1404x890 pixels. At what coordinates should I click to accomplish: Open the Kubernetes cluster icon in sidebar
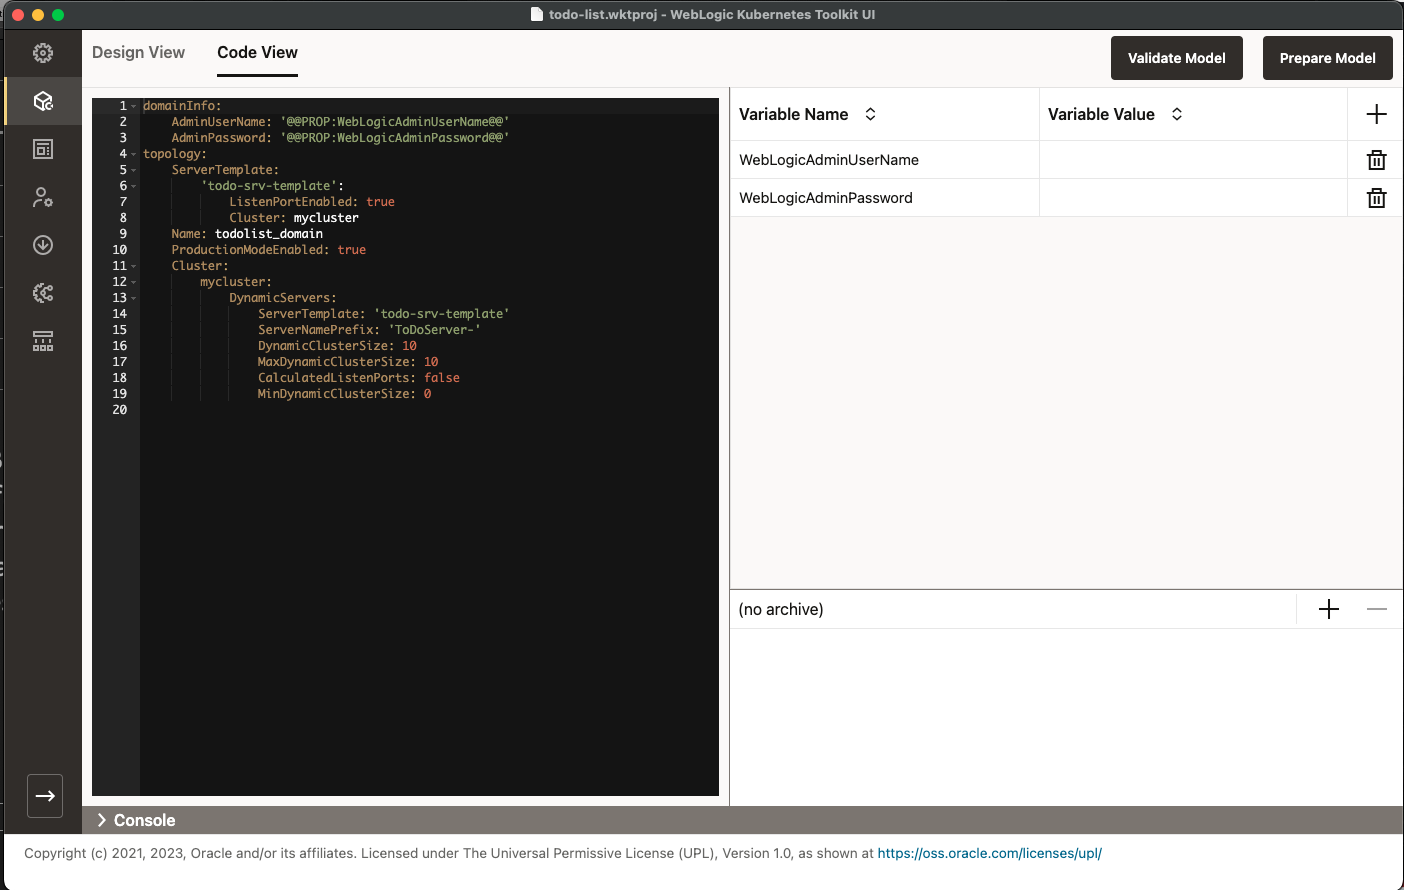tap(43, 293)
